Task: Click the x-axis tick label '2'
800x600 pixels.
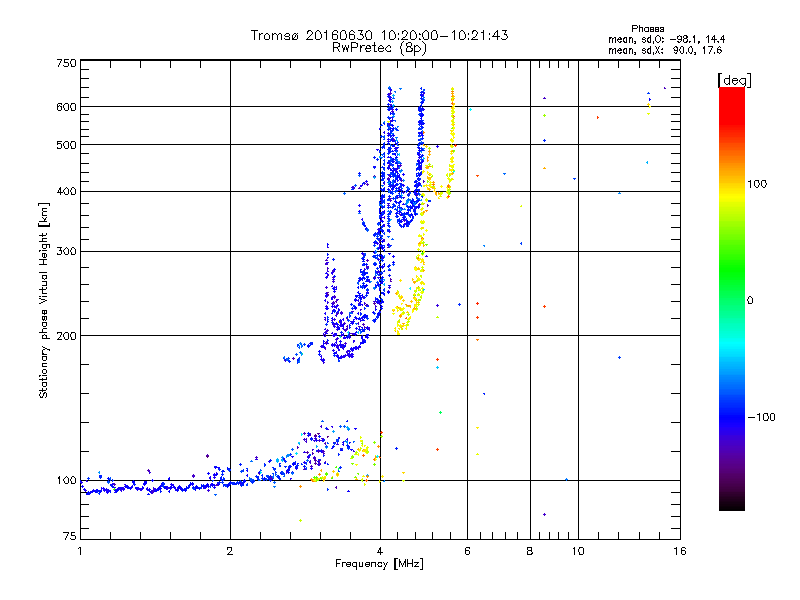Action: click(x=230, y=551)
